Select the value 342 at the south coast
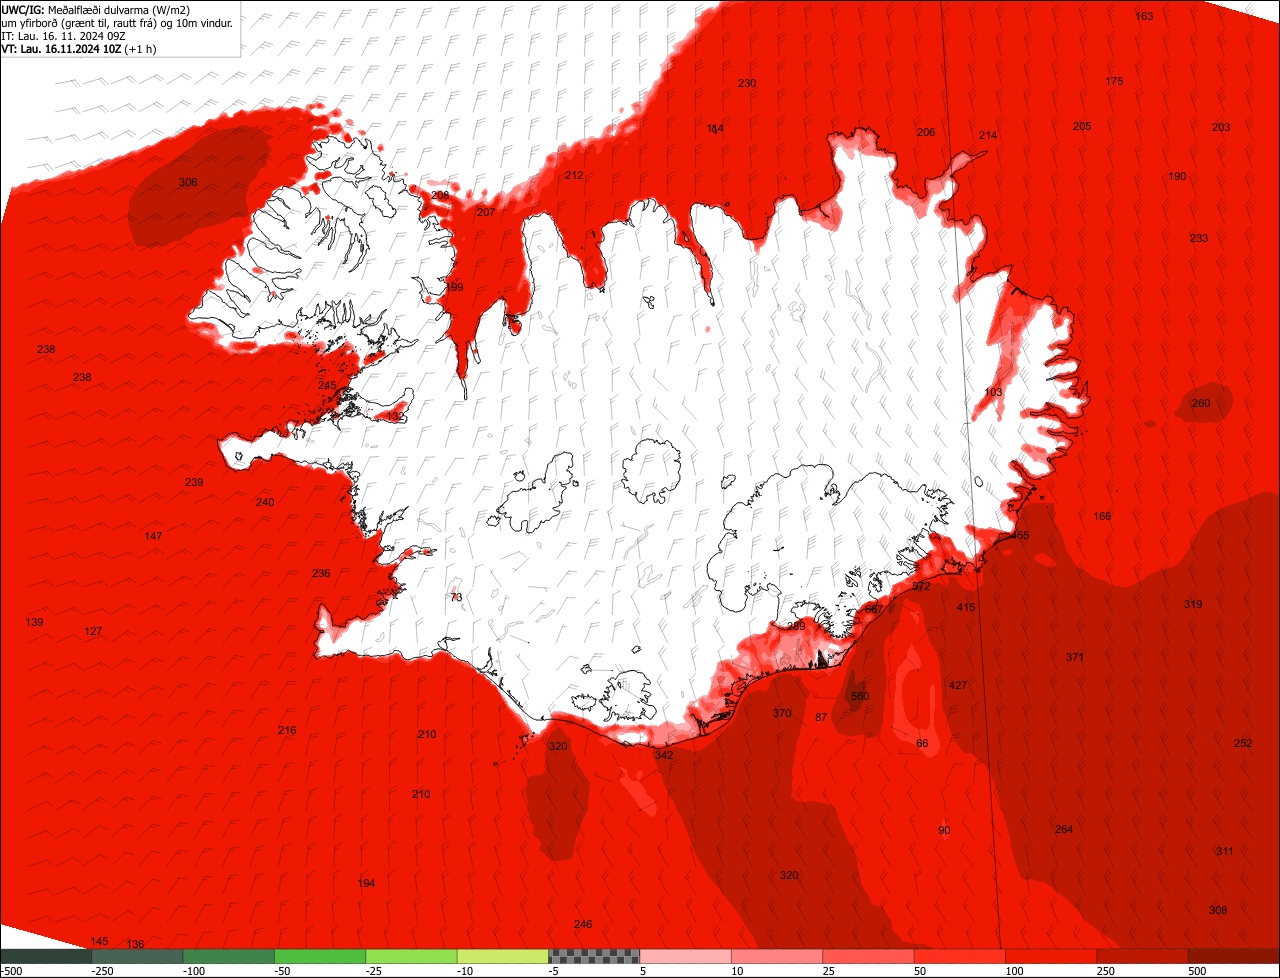Image resolution: width=1280 pixels, height=978 pixels. click(x=664, y=755)
